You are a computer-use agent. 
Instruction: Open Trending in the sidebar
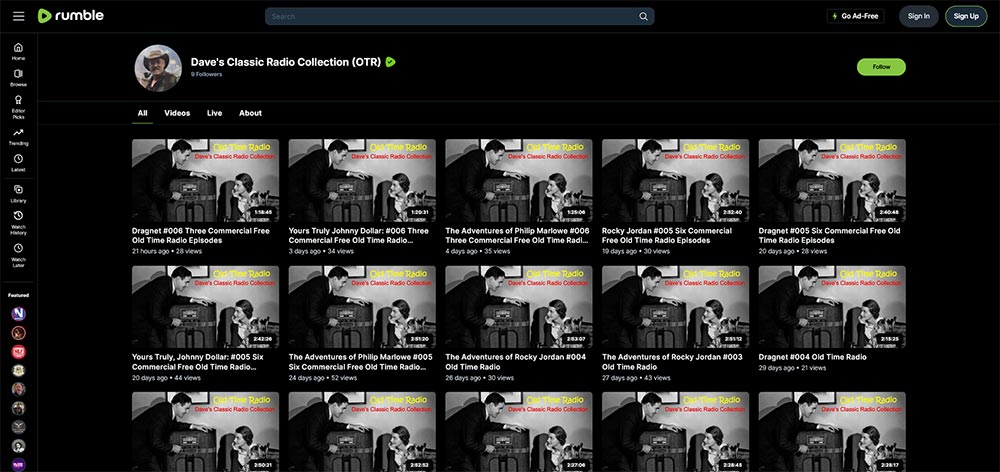tap(18, 136)
